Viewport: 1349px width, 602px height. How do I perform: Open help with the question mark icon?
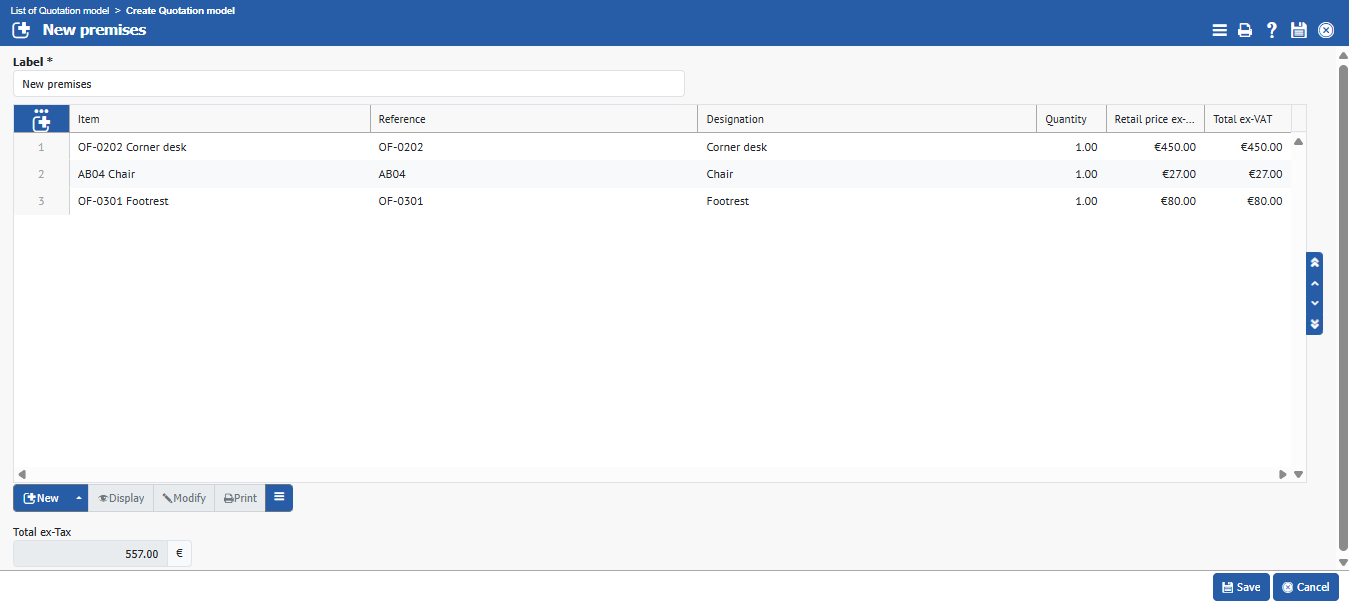click(1271, 30)
